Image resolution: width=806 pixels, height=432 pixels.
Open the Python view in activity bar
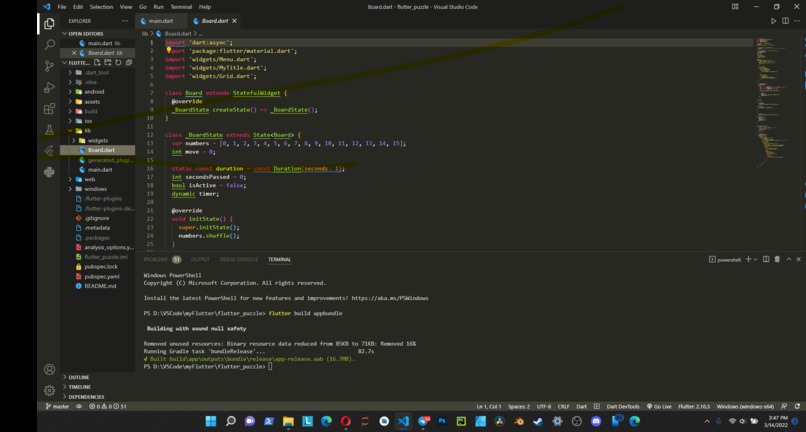[x=49, y=172]
